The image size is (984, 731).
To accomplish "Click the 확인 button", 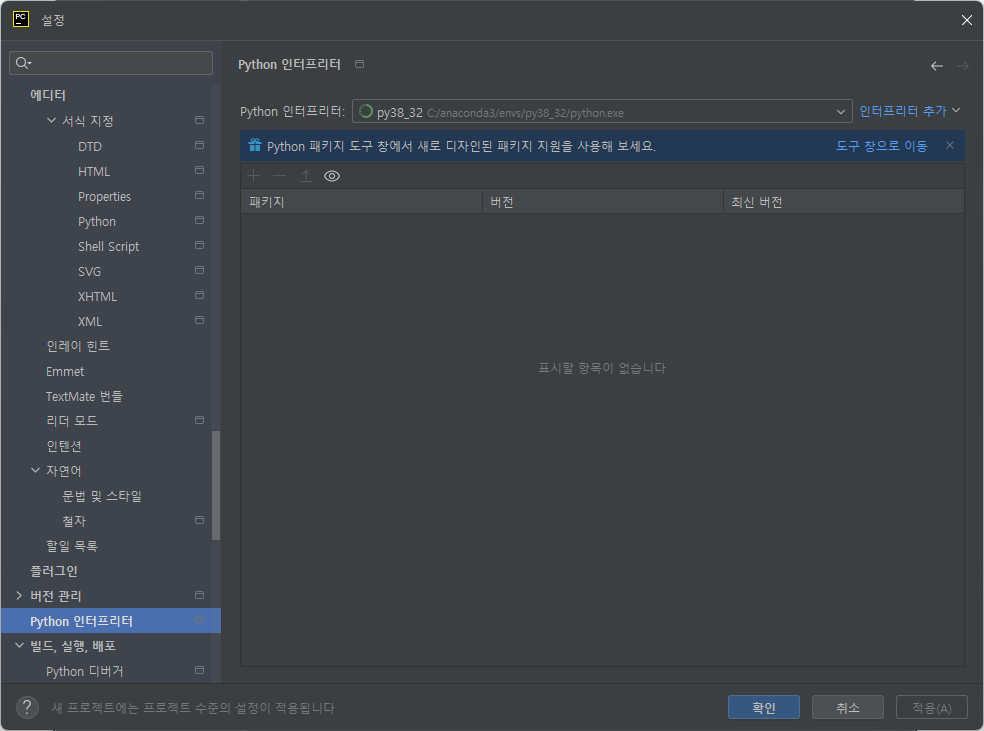I will [x=764, y=707].
